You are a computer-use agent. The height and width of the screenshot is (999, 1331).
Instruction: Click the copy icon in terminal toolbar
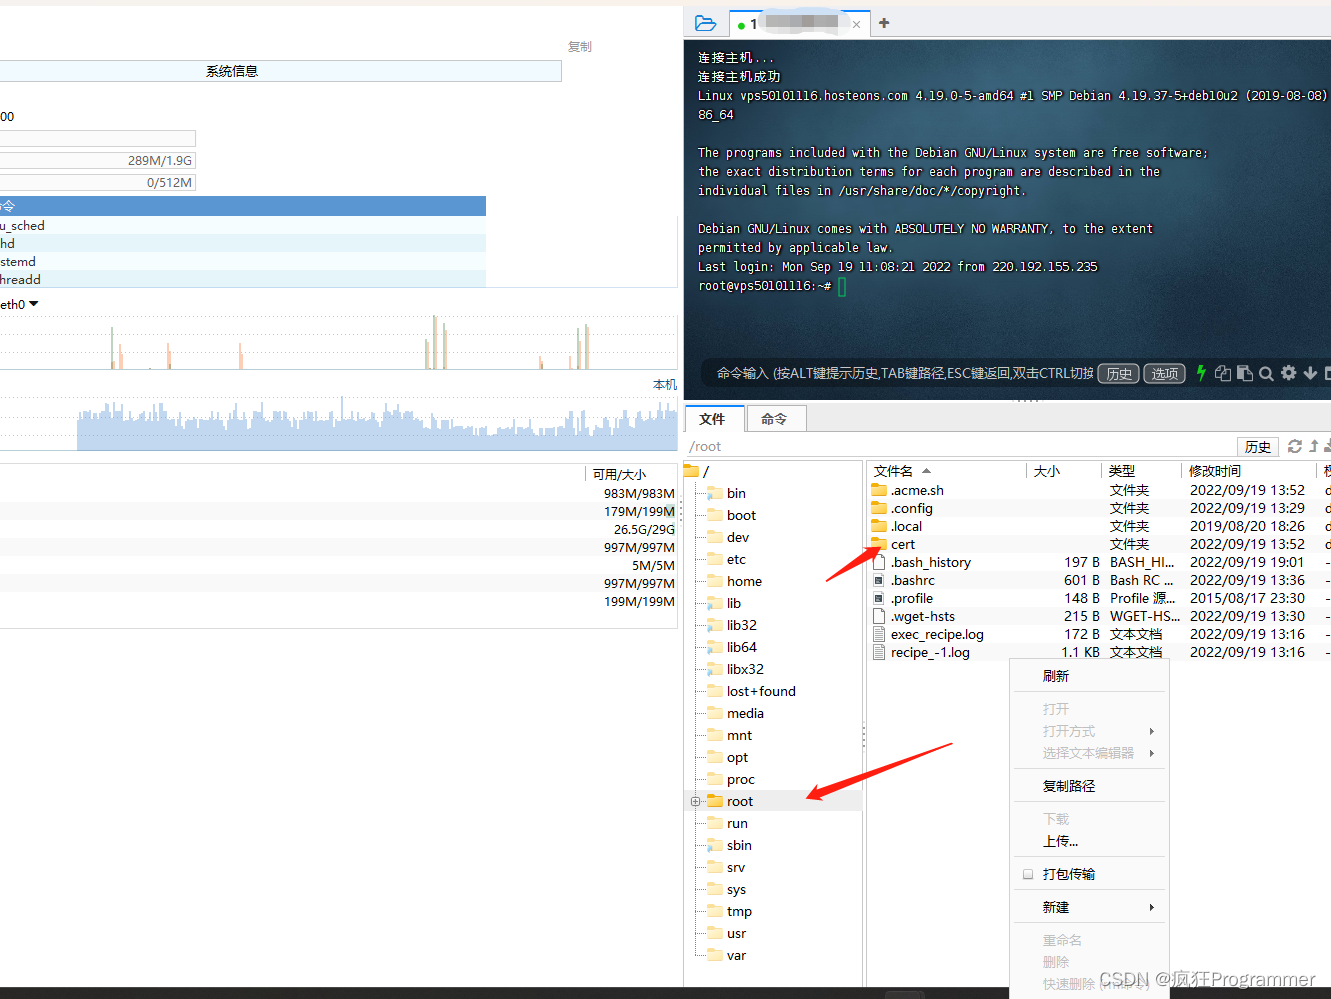[1222, 373]
